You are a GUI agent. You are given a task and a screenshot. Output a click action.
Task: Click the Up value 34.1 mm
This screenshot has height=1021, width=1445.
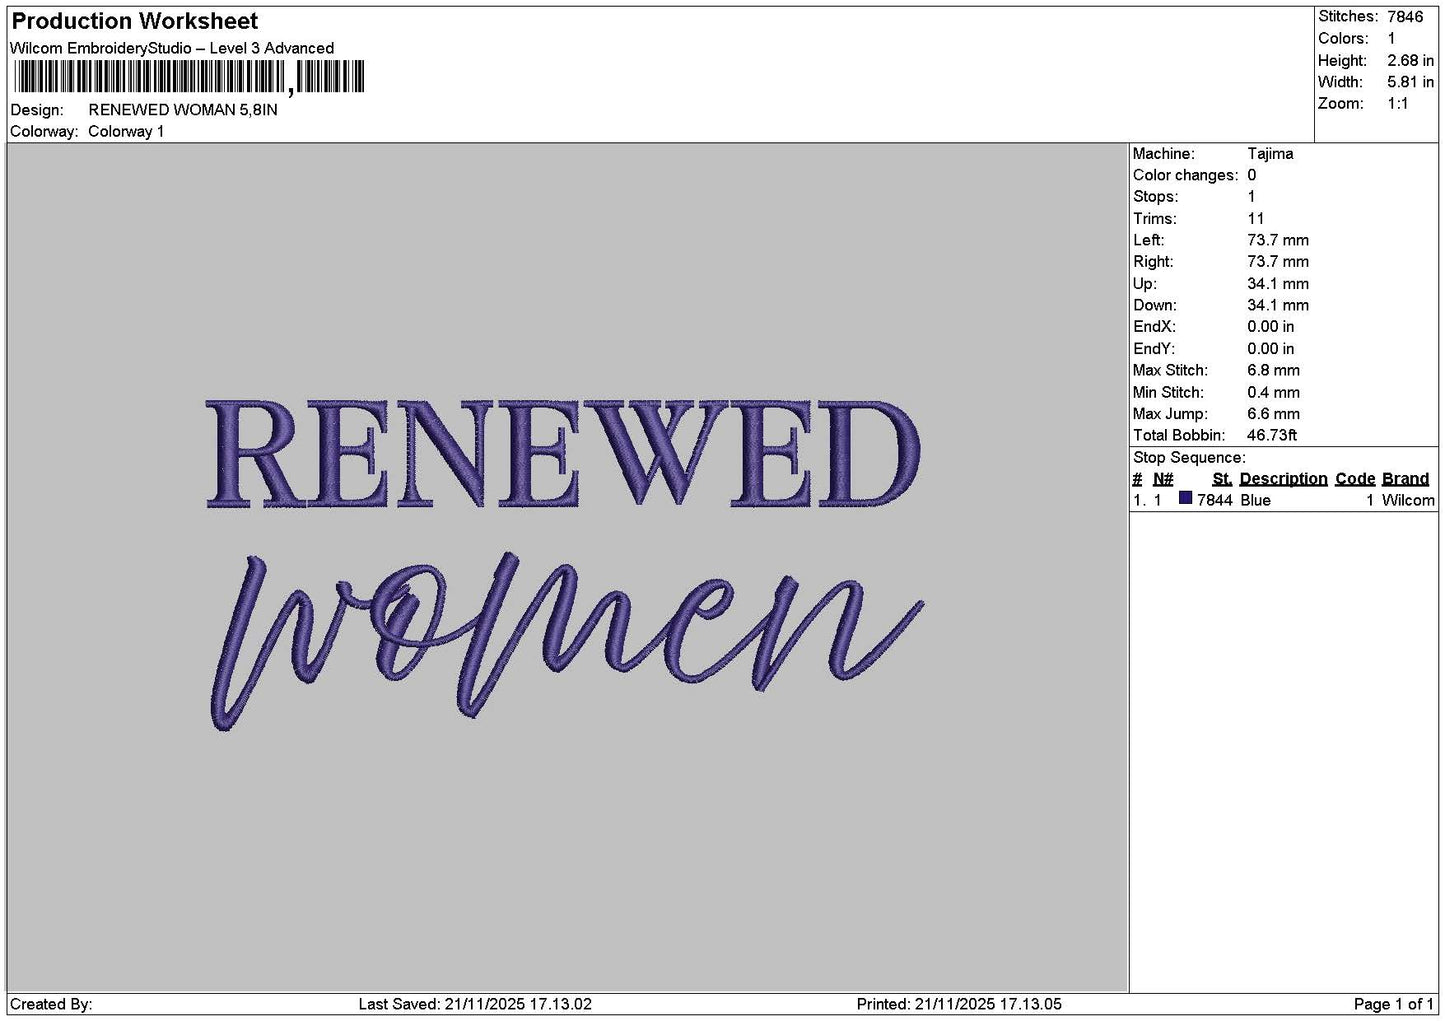coord(1278,284)
